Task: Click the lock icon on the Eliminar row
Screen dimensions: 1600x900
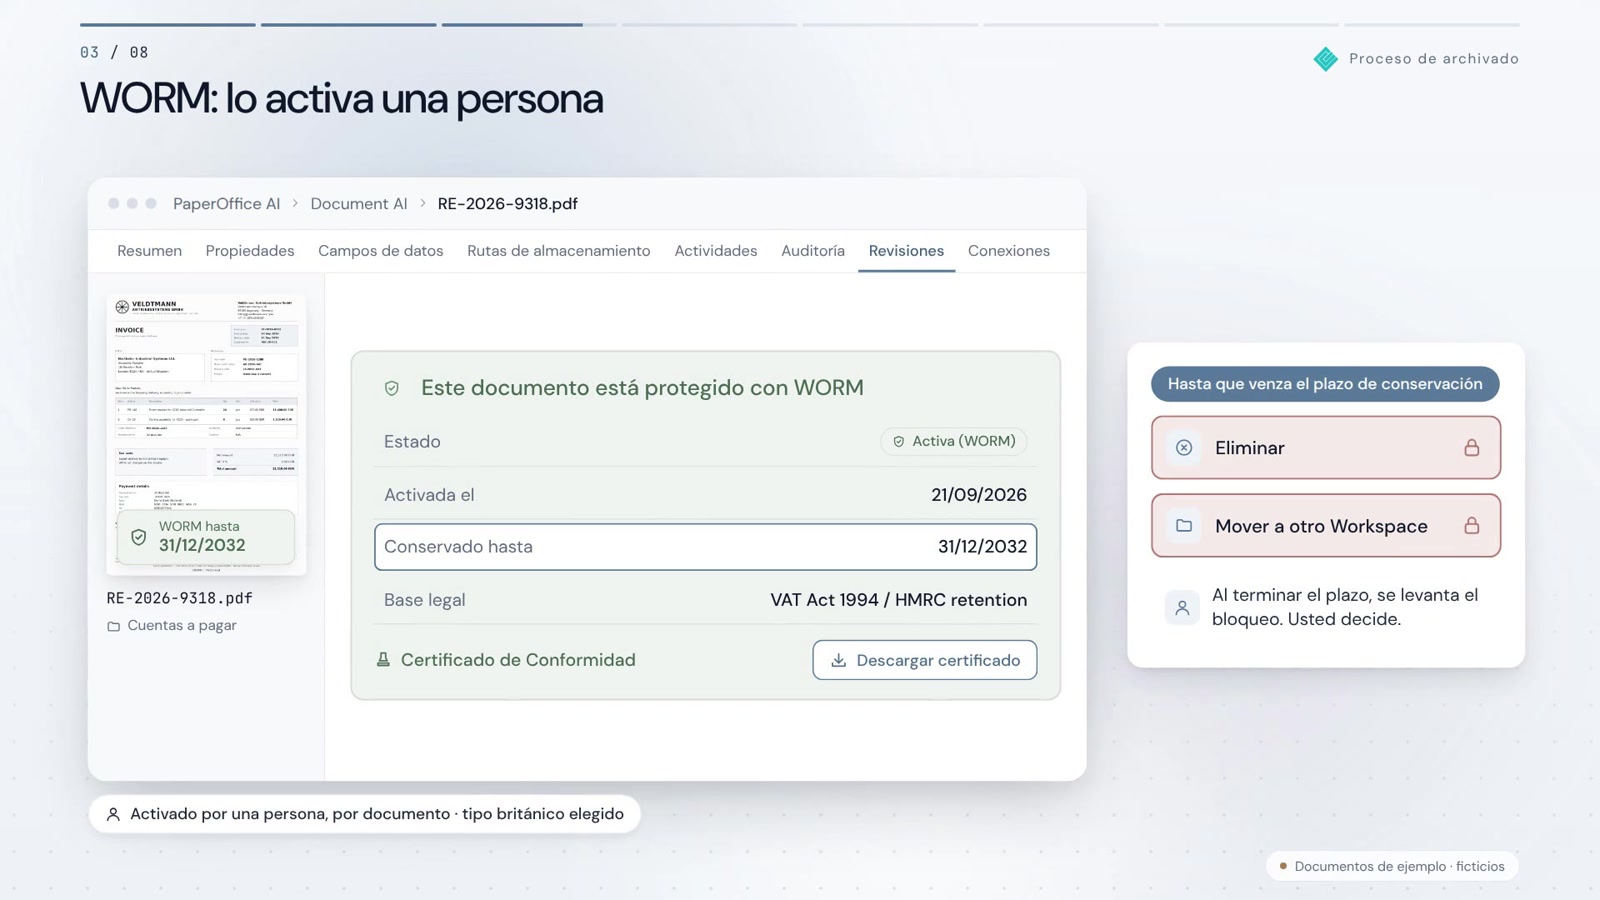Action: click(1471, 448)
